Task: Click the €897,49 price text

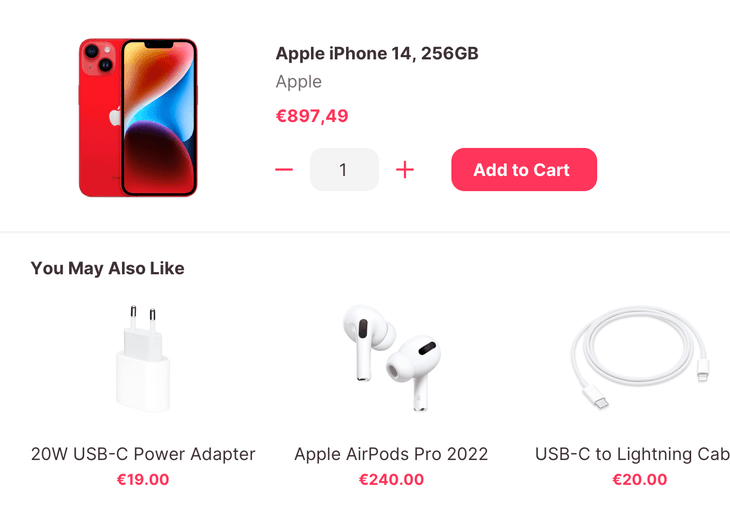Action: [x=311, y=115]
